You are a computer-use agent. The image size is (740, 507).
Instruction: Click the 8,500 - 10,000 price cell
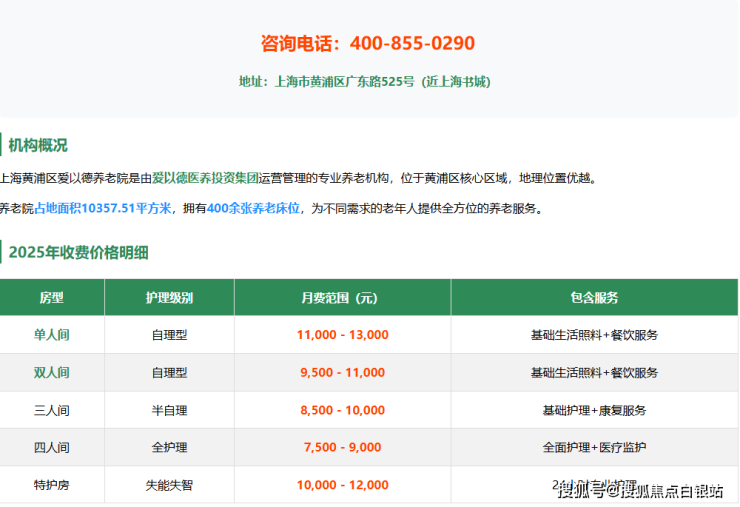pos(342,410)
